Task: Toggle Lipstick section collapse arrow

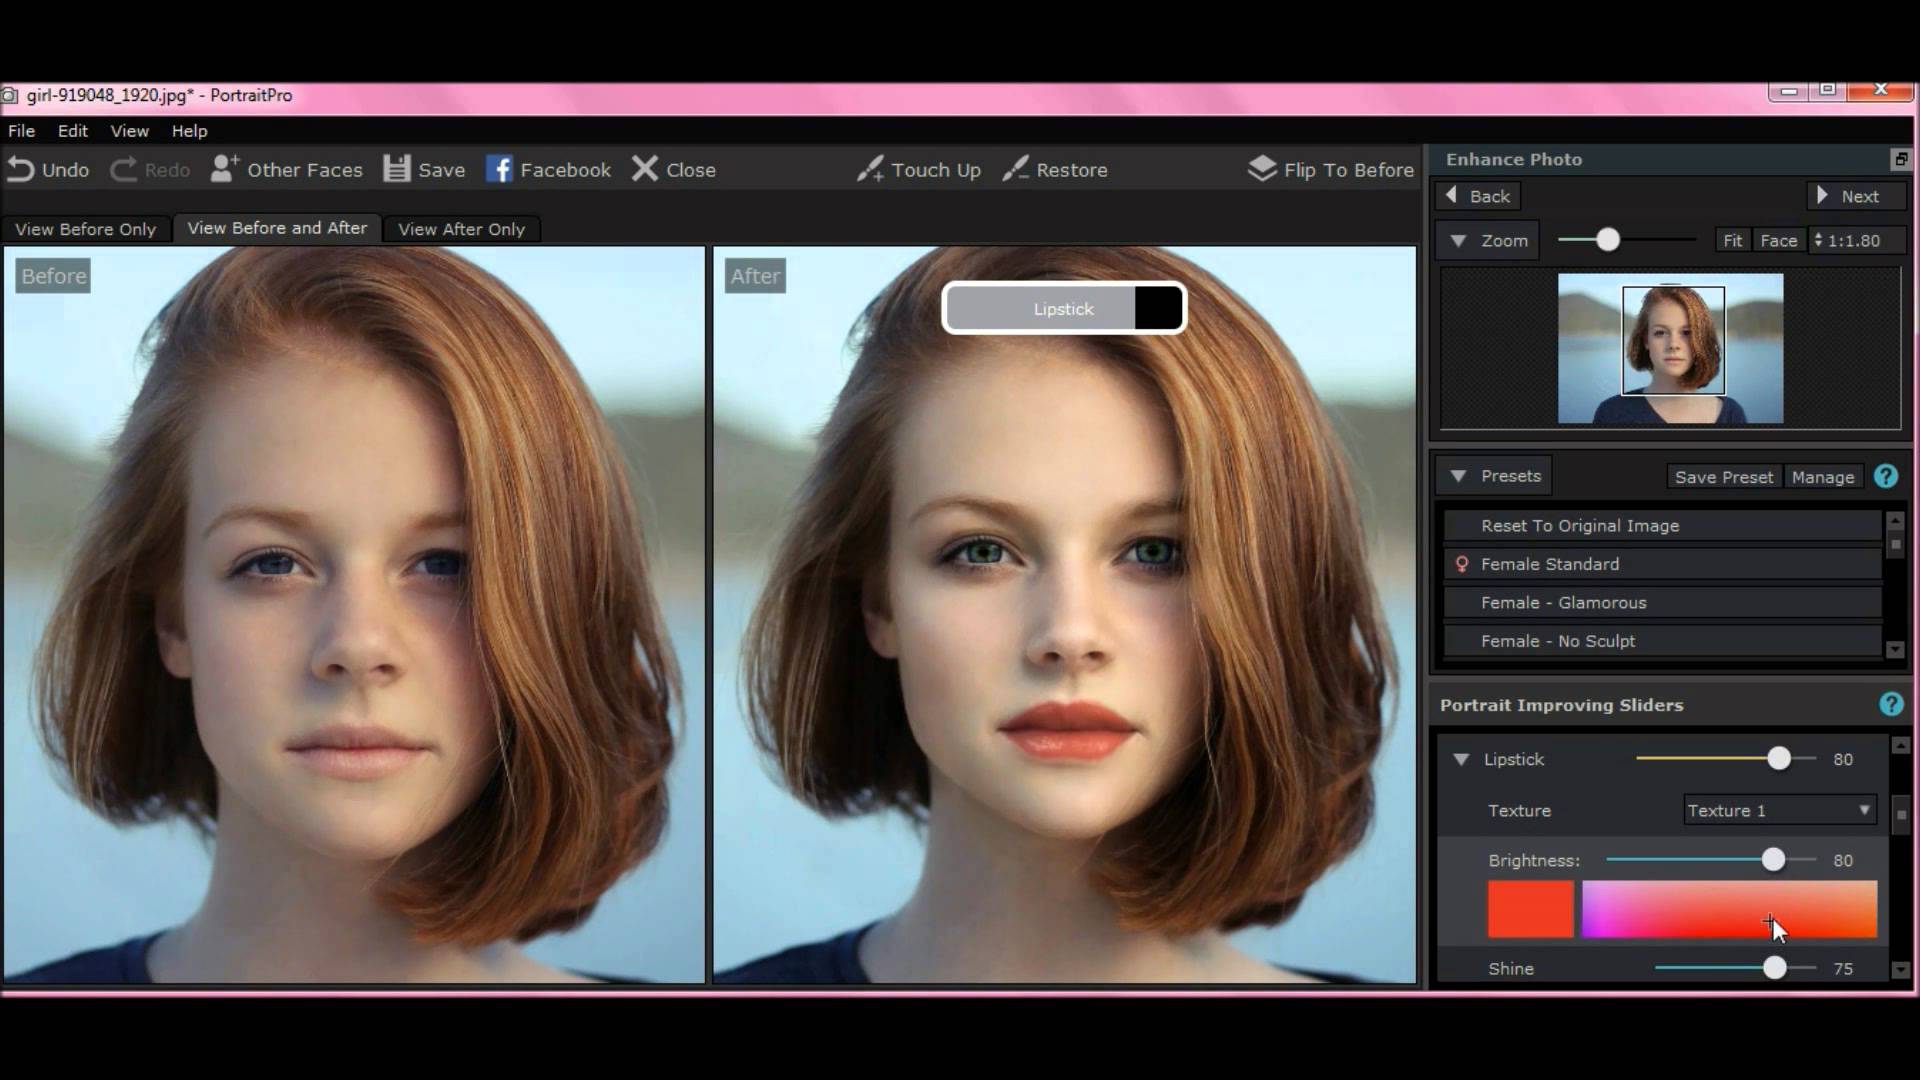Action: point(1461,758)
